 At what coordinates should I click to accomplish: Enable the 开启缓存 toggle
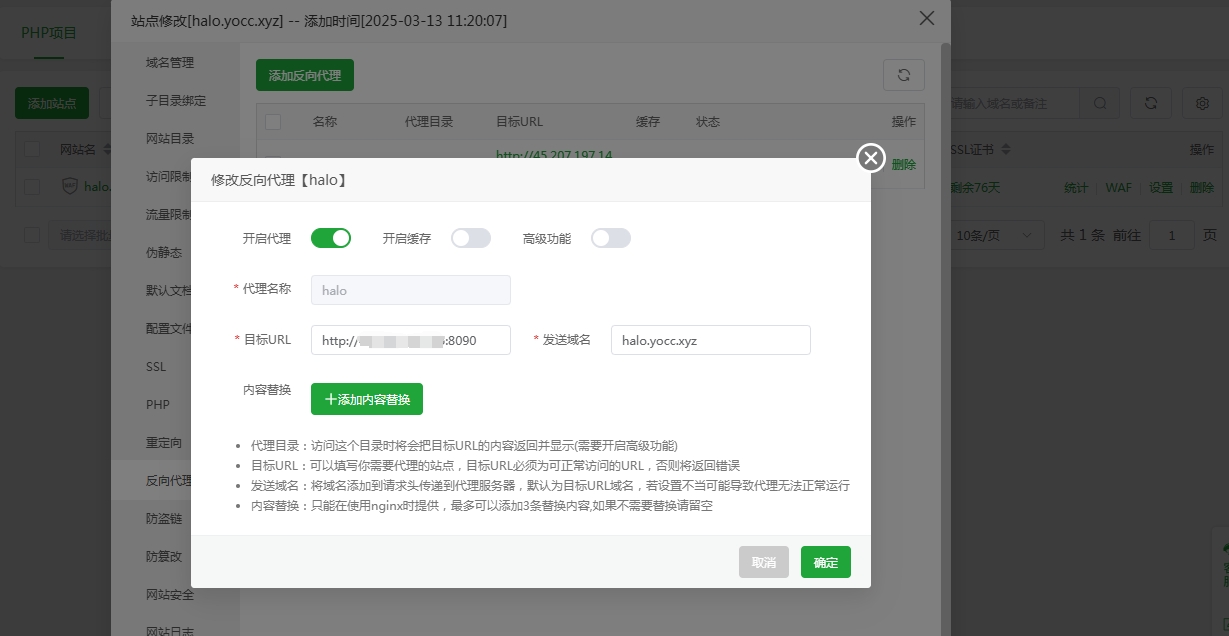tap(471, 238)
